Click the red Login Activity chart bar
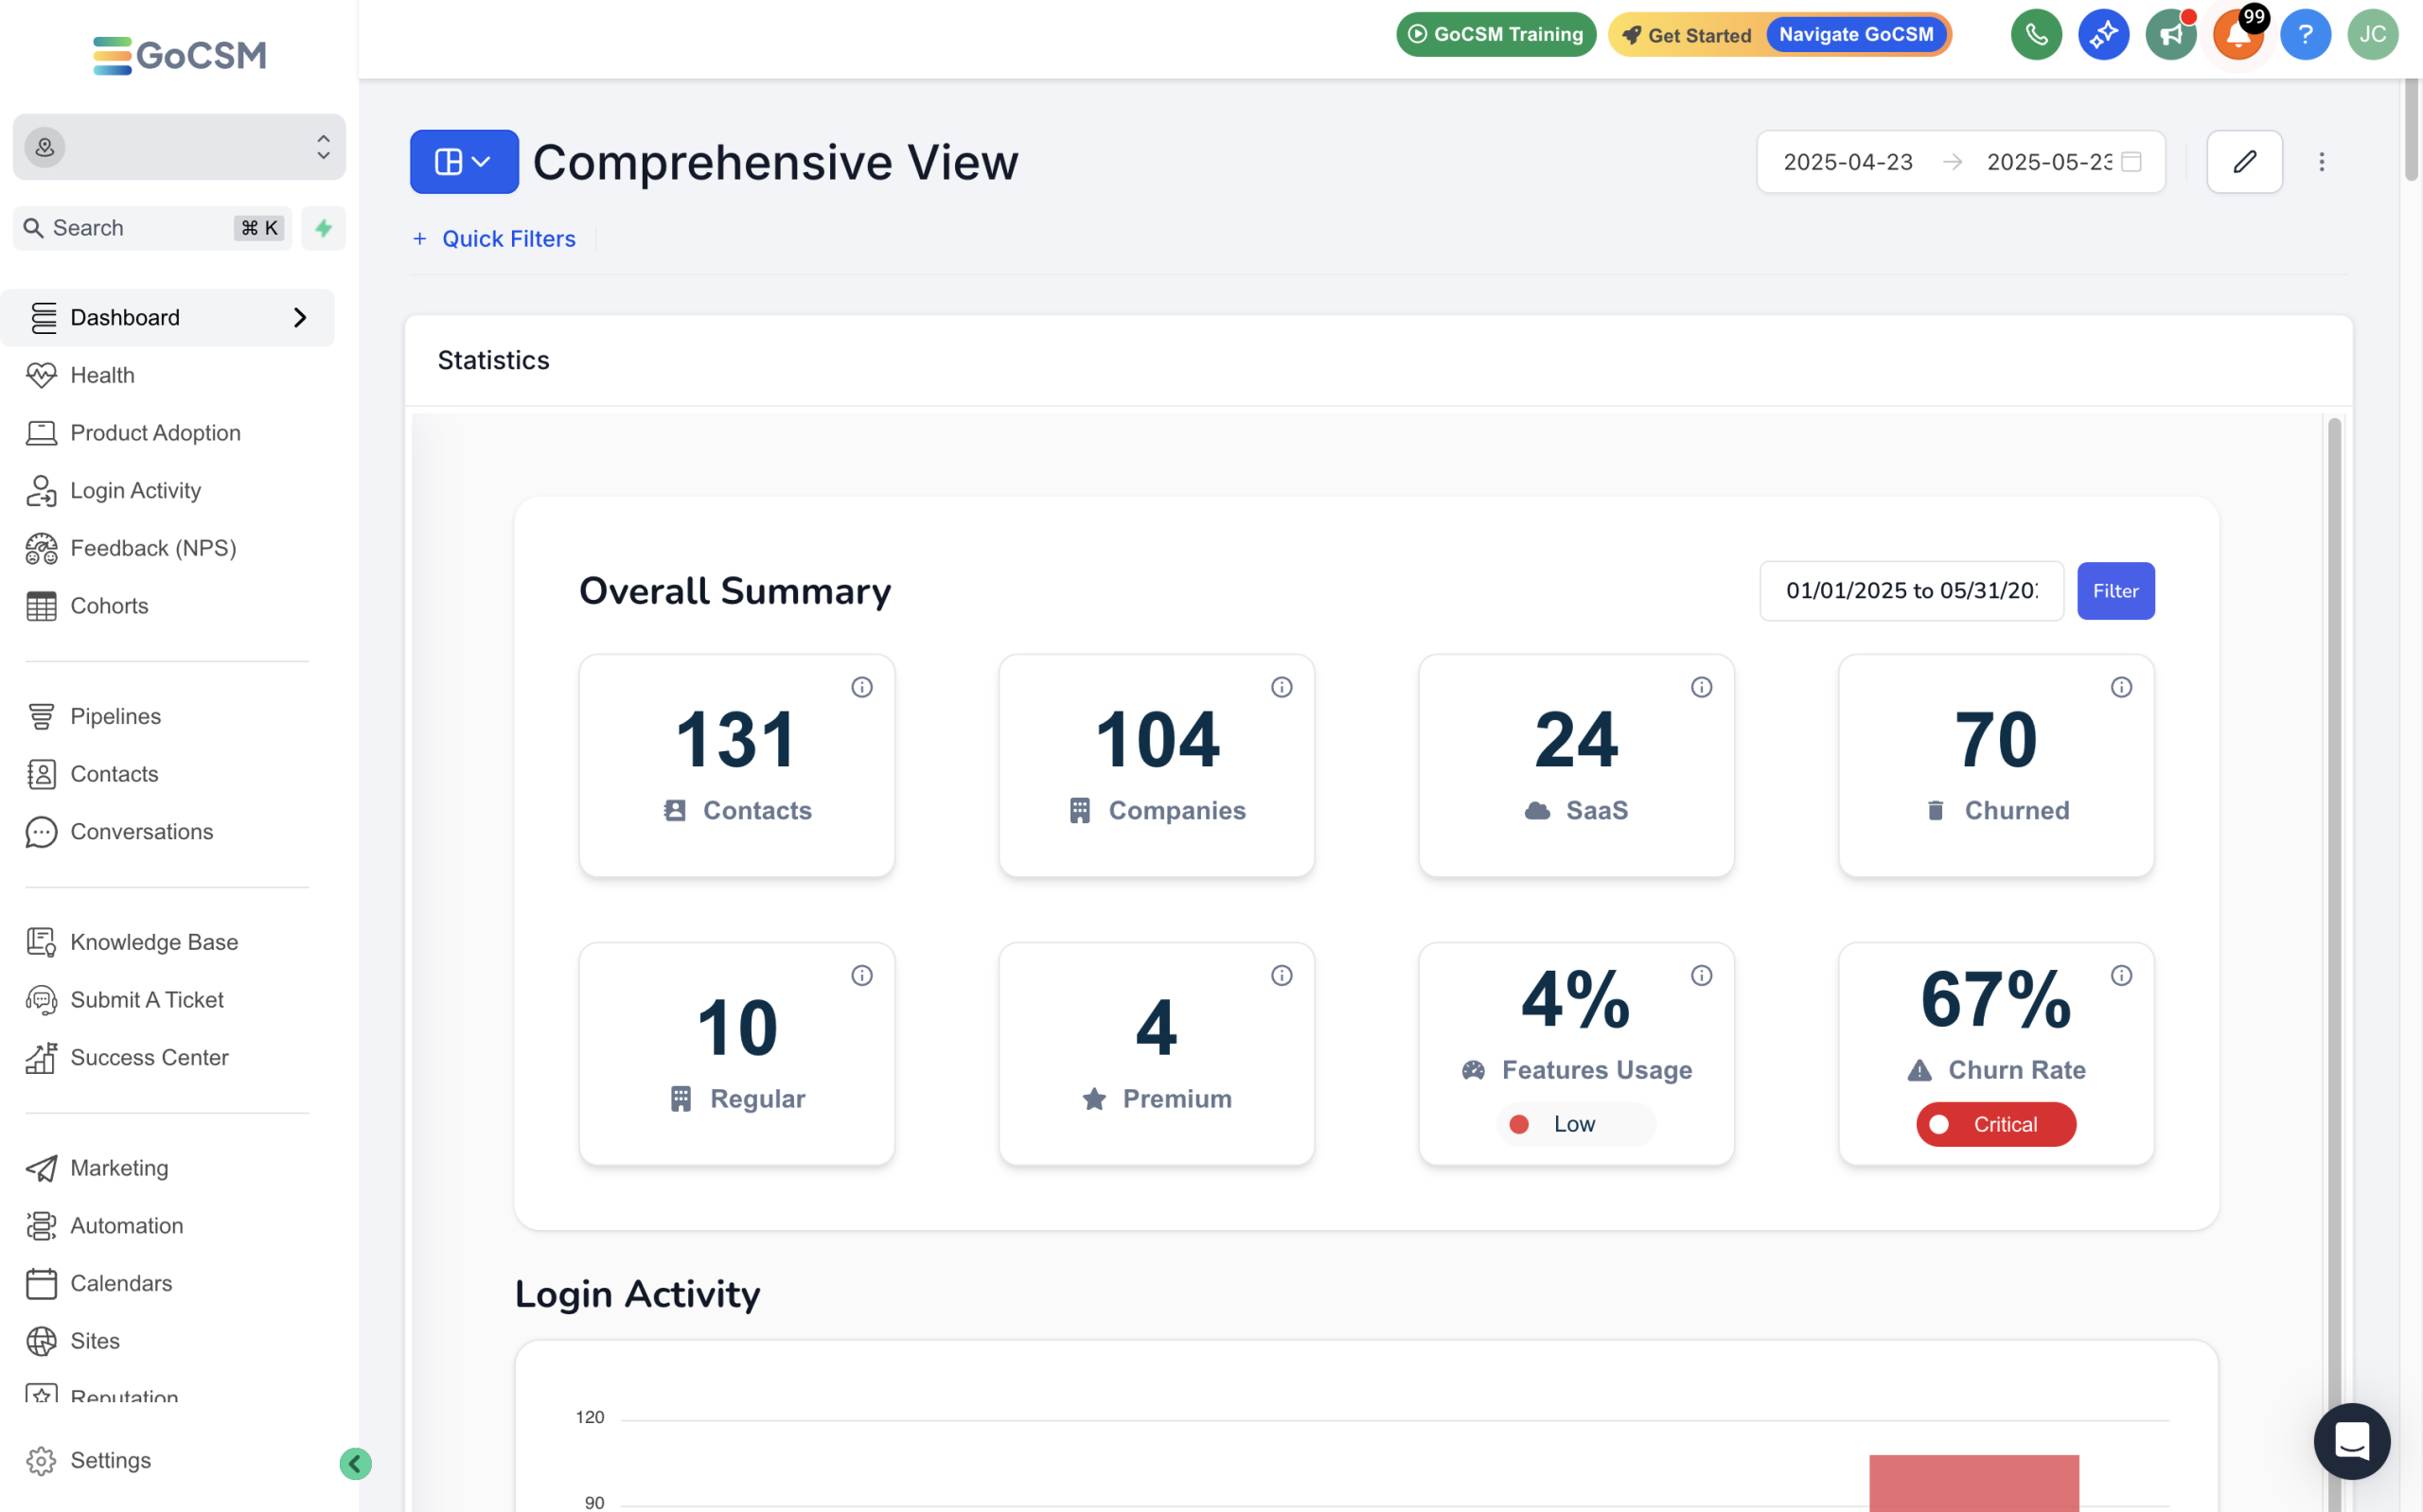Screen dimensions: 2423x1512 (x=1973, y=1483)
